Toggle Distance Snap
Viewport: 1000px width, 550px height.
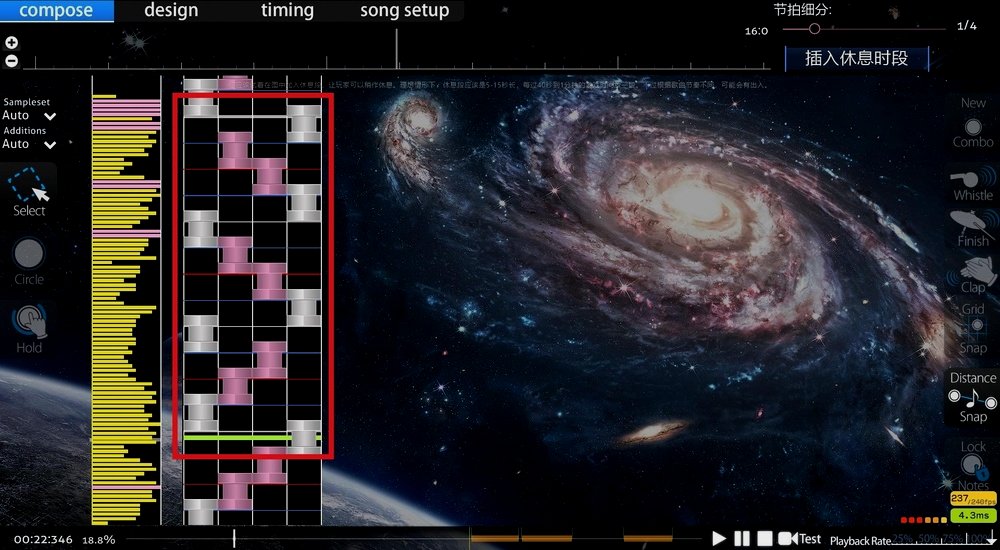click(972, 398)
